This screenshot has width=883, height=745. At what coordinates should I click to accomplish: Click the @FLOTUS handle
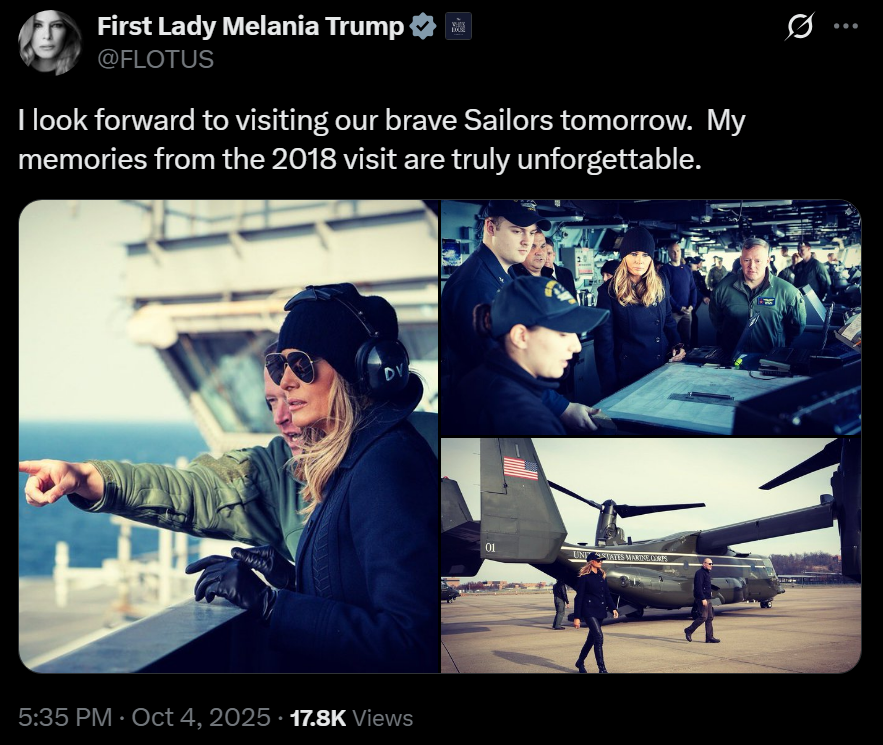(155, 59)
